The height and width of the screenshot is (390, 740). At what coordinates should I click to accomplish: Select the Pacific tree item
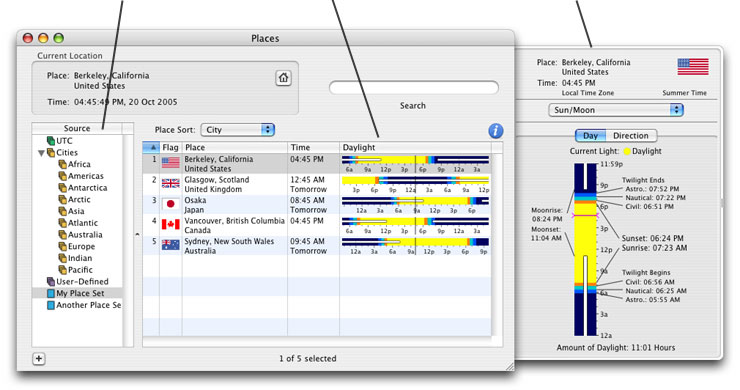pyautogui.click(x=80, y=270)
